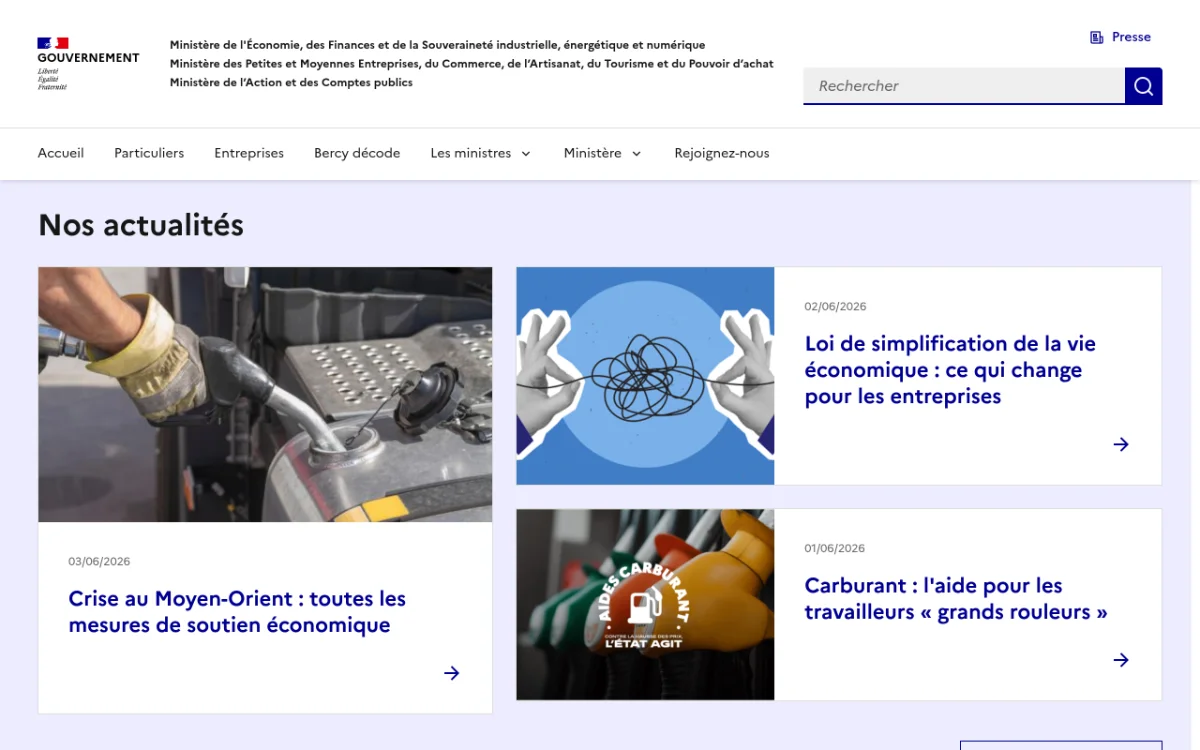1200x750 pixels.
Task: Click the Ministère des Petites et Moyennes Entreprises line
Action: pos(472,64)
